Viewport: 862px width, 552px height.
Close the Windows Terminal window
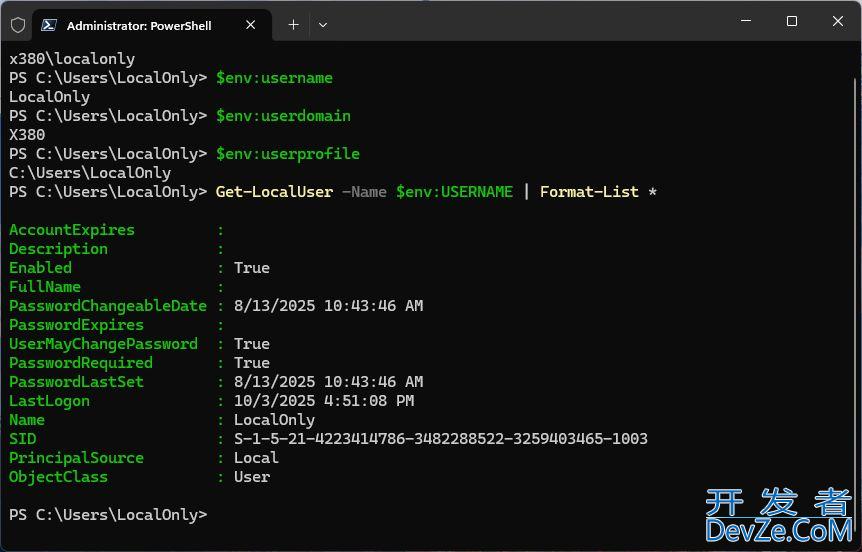pos(838,21)
